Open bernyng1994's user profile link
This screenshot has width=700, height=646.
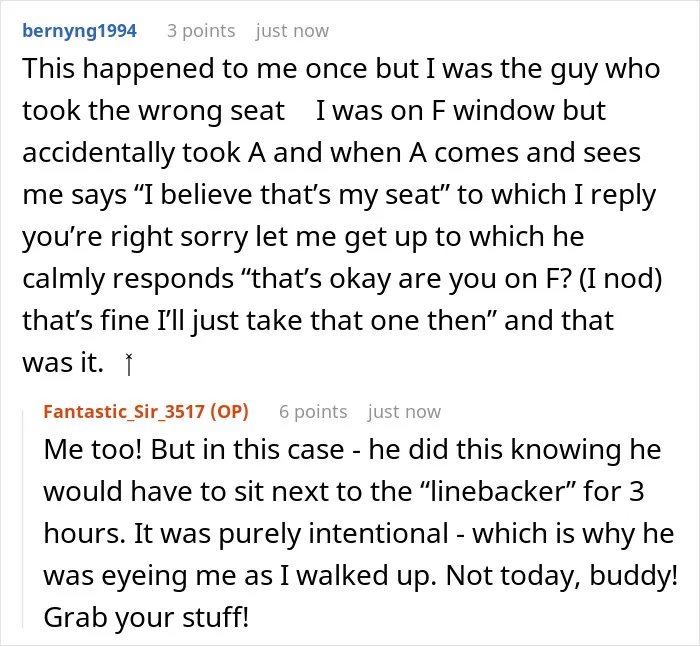coord(79,31)
